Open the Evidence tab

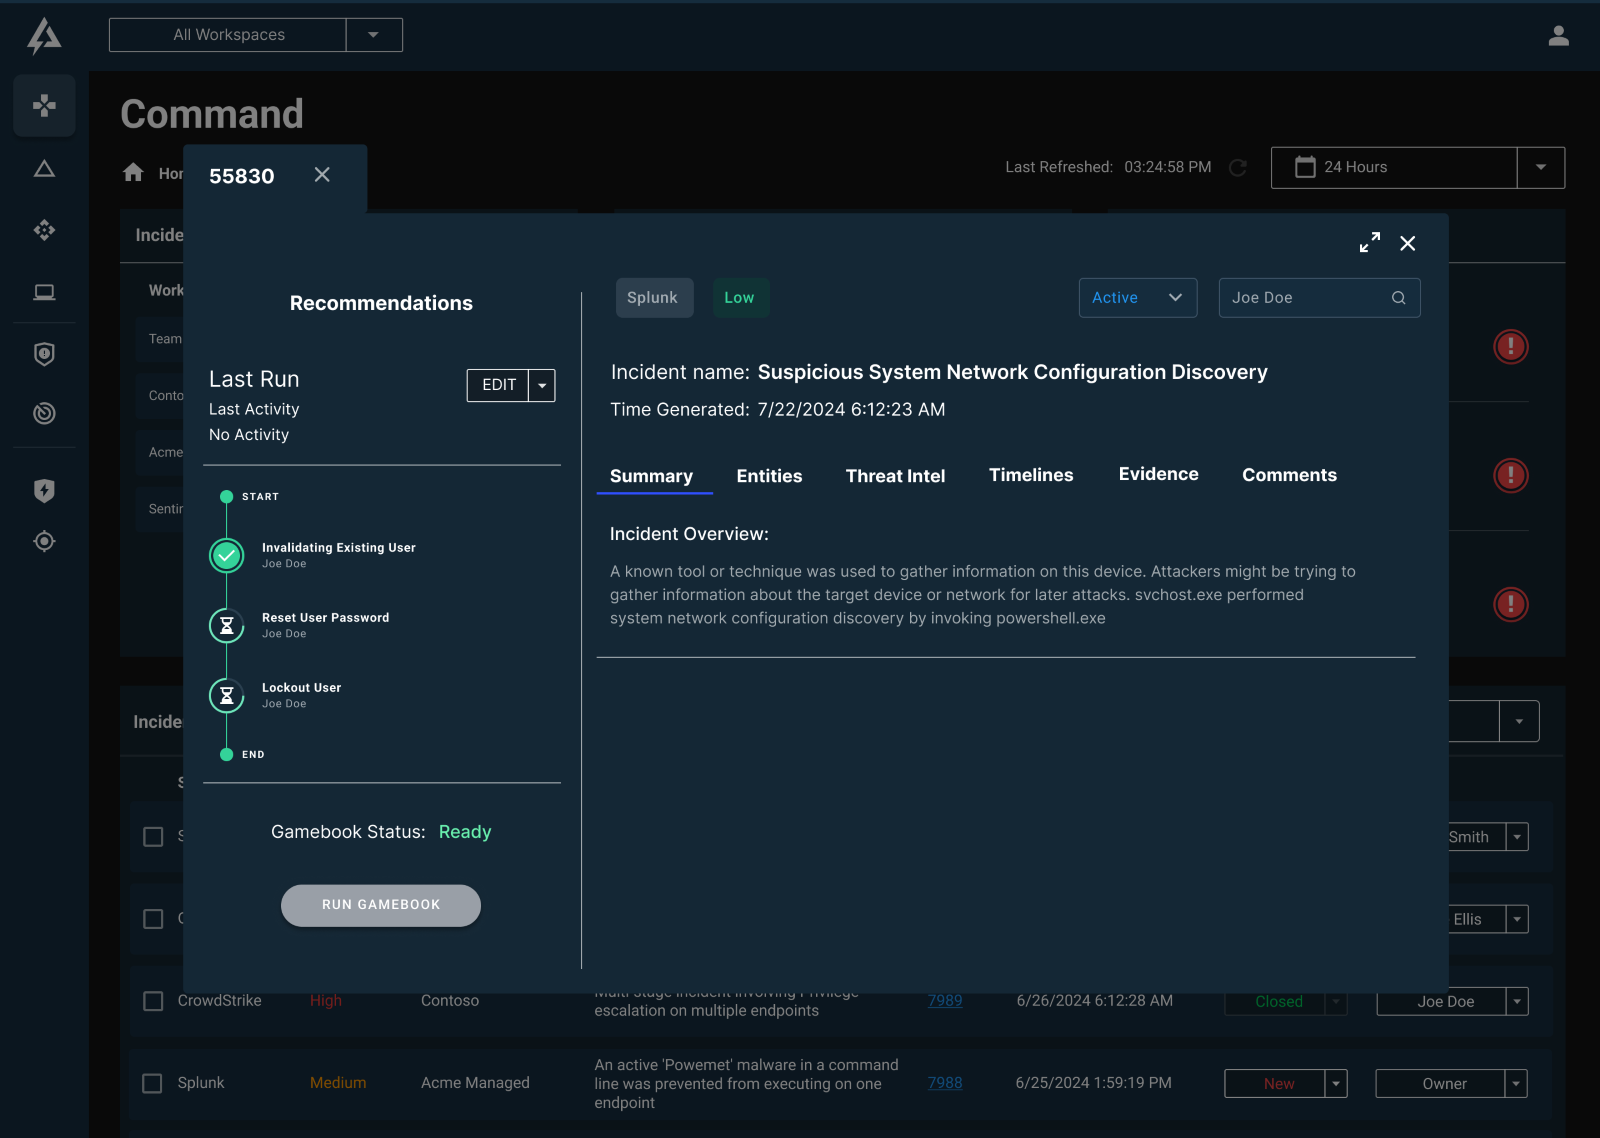1158,475
